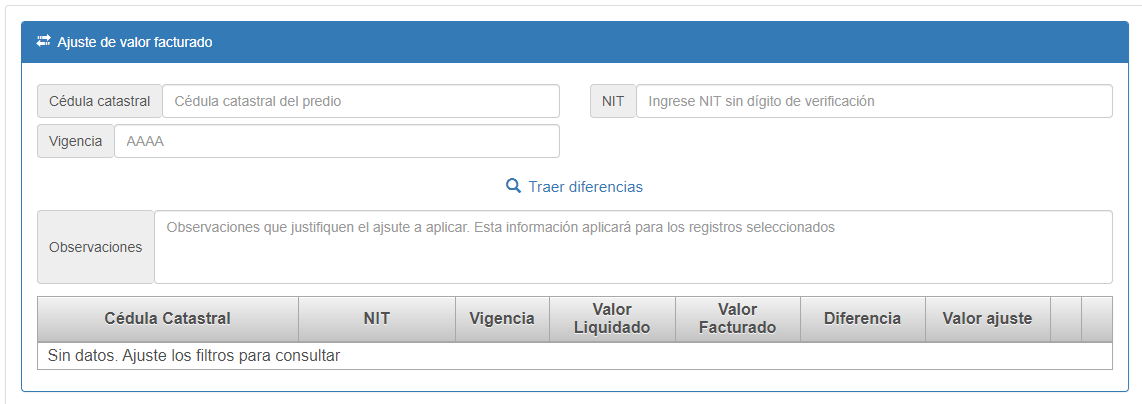Click the Vigencia label beside the input
Image resolution: width=1142 pixels, height=404 pixels.
point(76,141)
